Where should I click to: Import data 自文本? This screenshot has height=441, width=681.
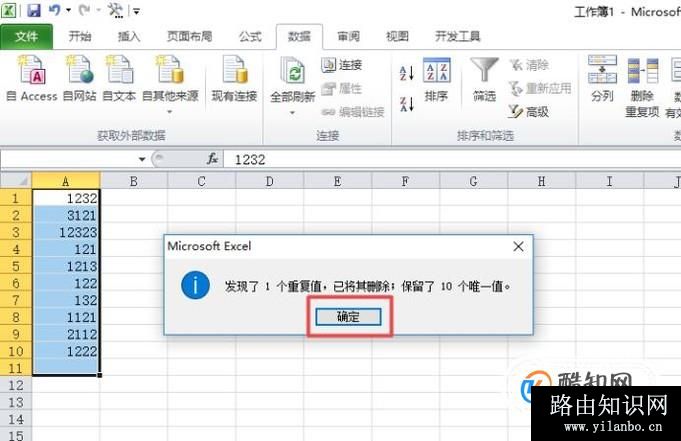(x=119, y=79)
